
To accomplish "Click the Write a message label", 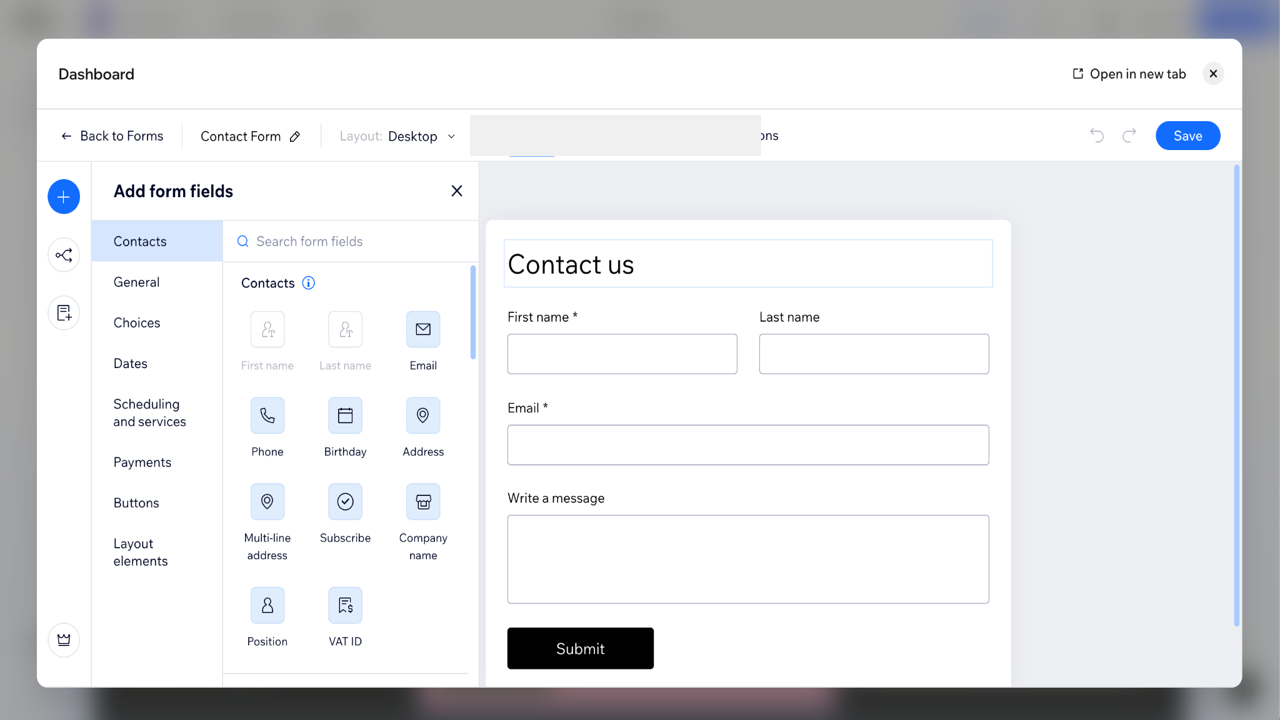I will tap(556, 498).
